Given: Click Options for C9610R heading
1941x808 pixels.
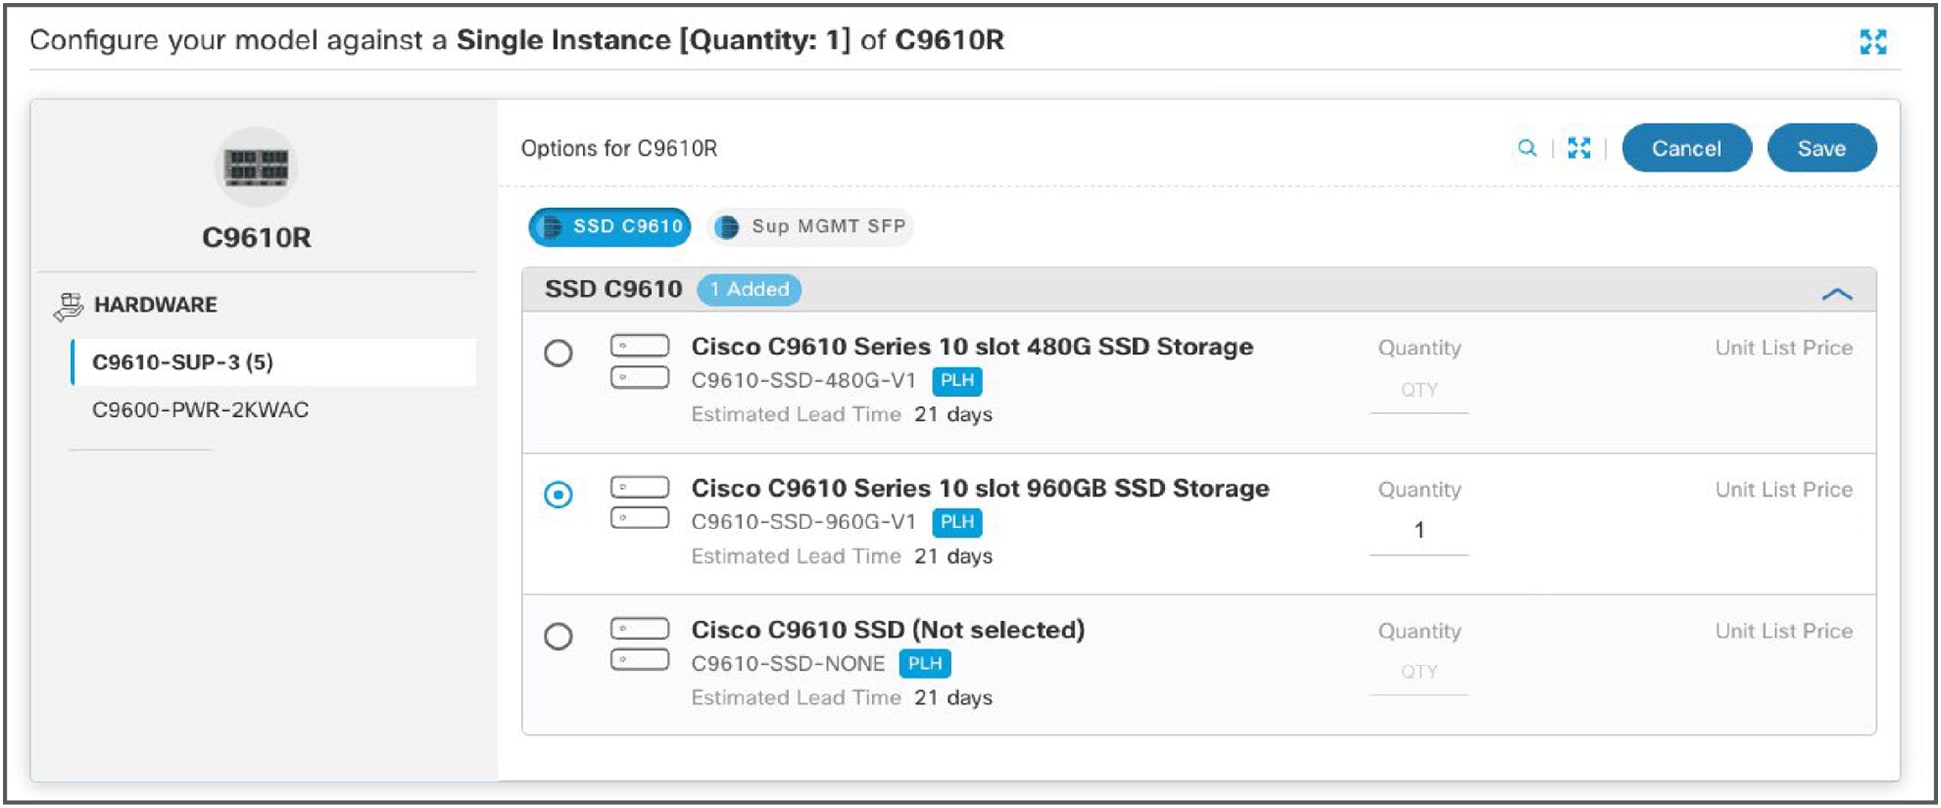Looking at the screenshot, I should tap(619, 149).
